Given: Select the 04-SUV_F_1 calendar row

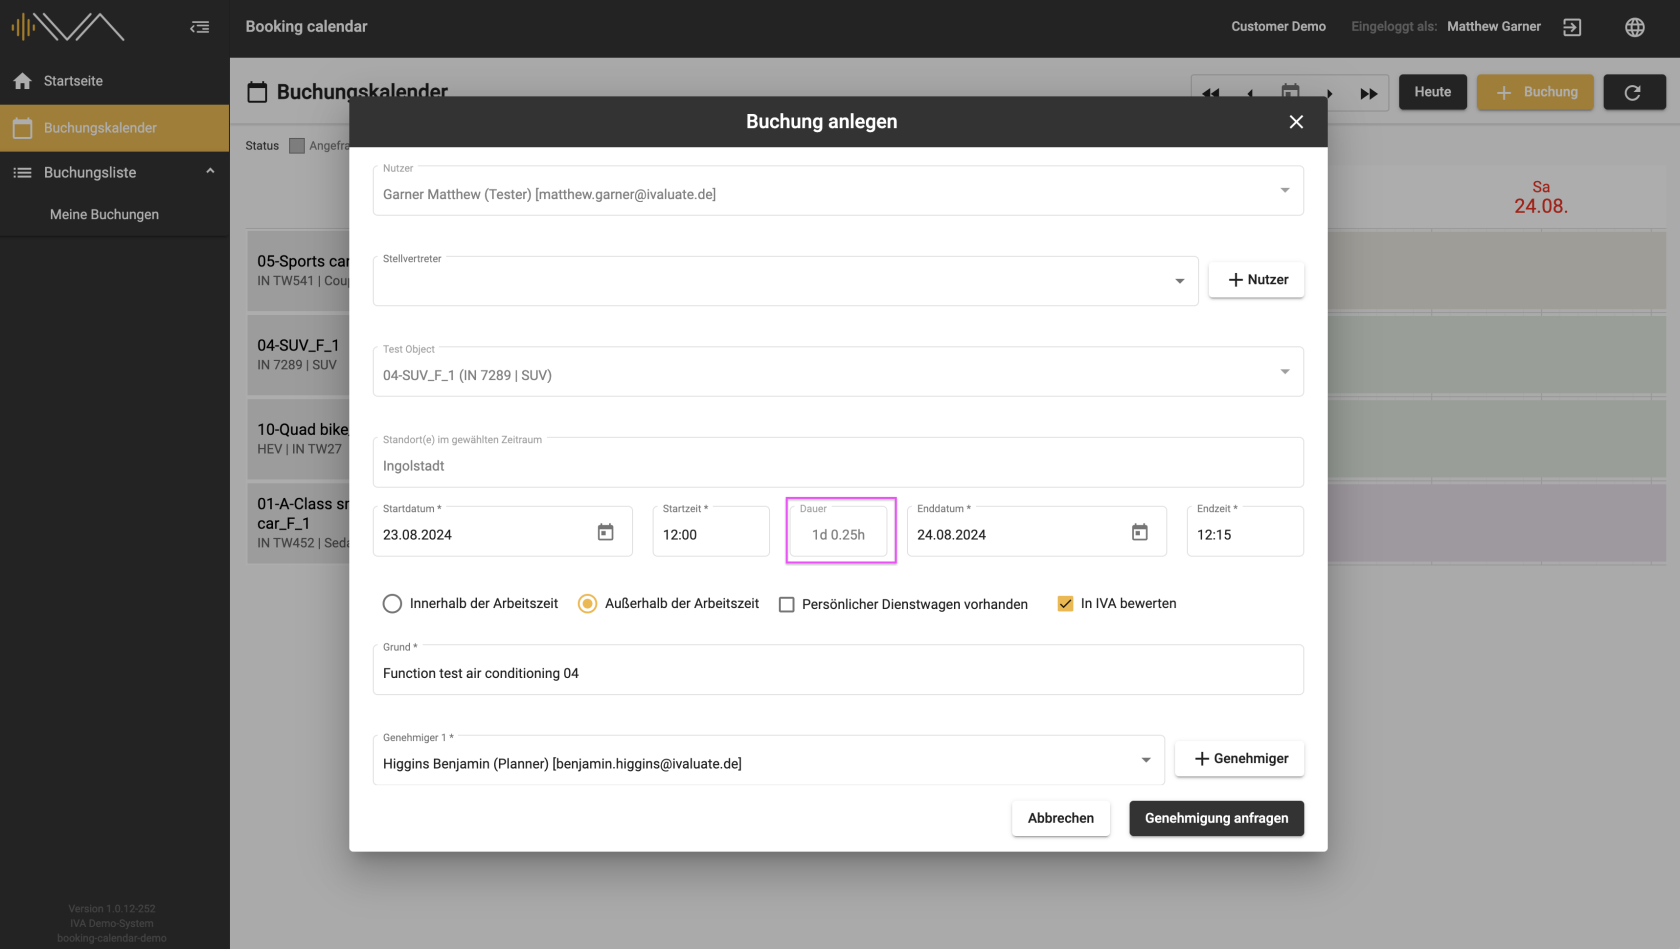Looking at the screenshot, I should (299, 354).
